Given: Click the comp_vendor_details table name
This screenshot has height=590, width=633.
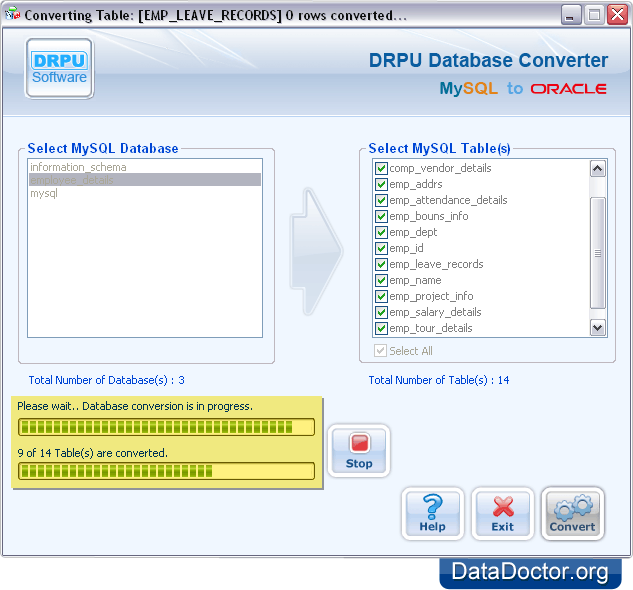Looking at the screenshot, I should [440, 168].
